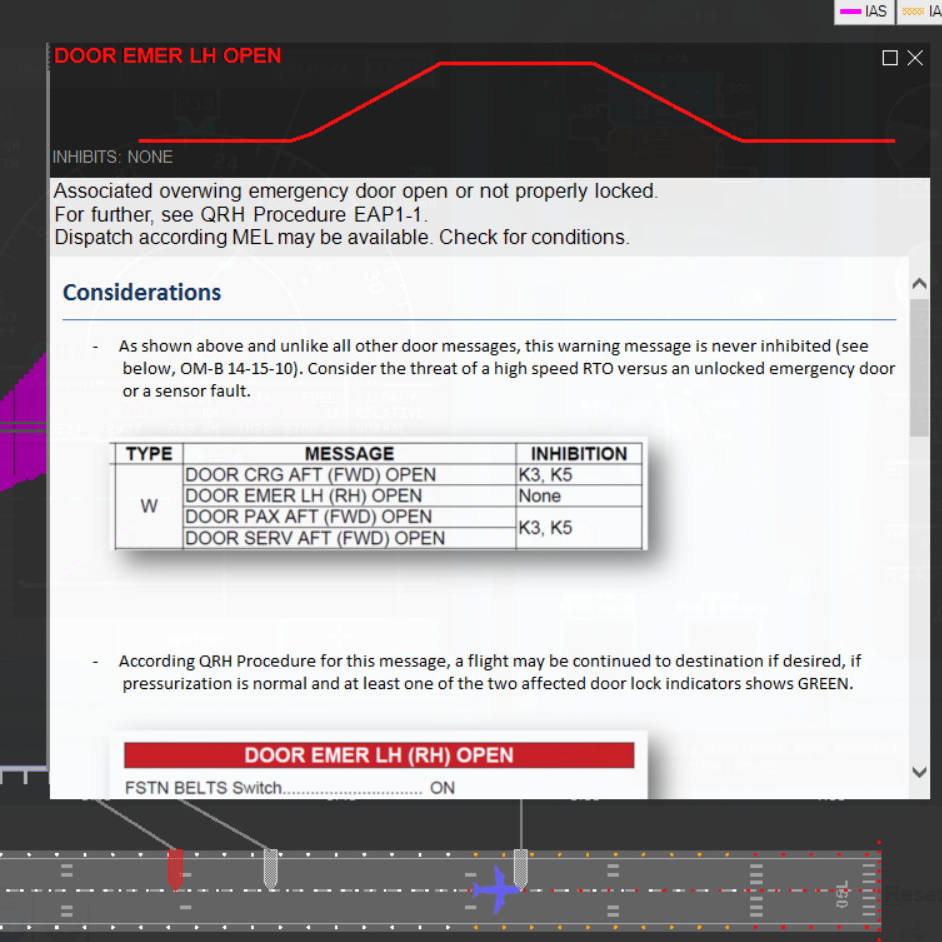
Task: Click the blue aircraft icon on the runway
Action: (497, 889)
